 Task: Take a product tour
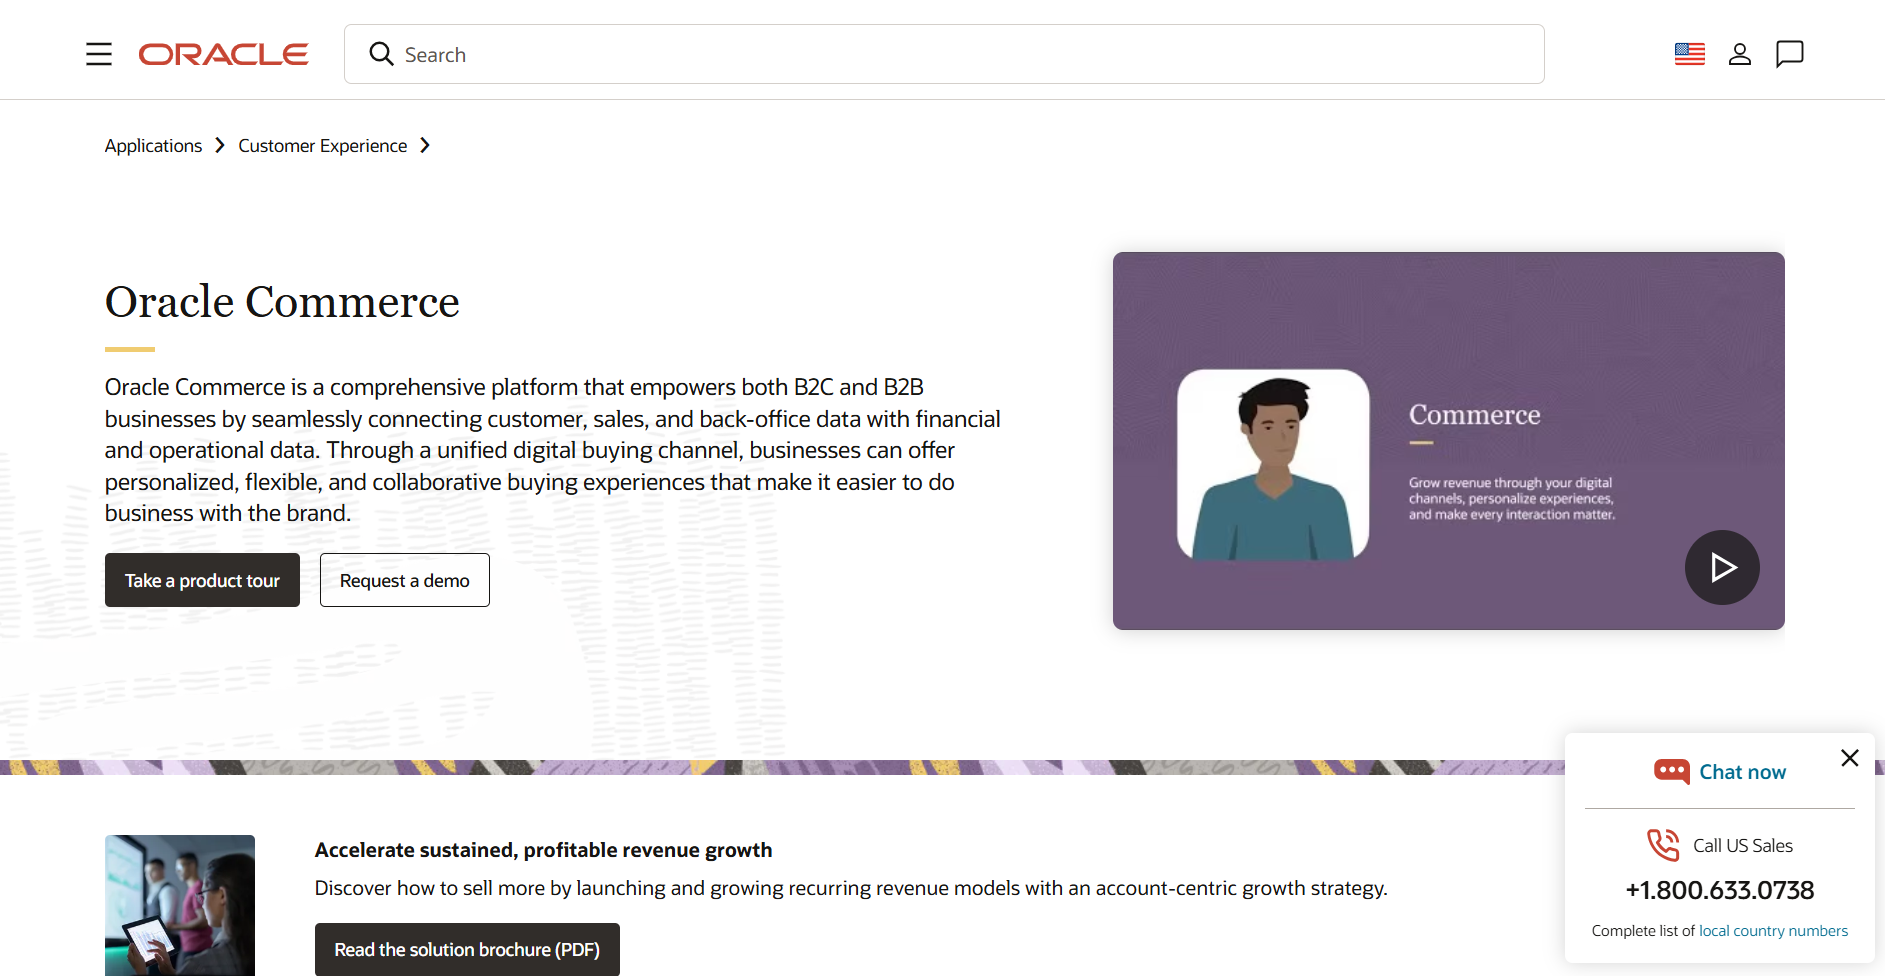202,580
